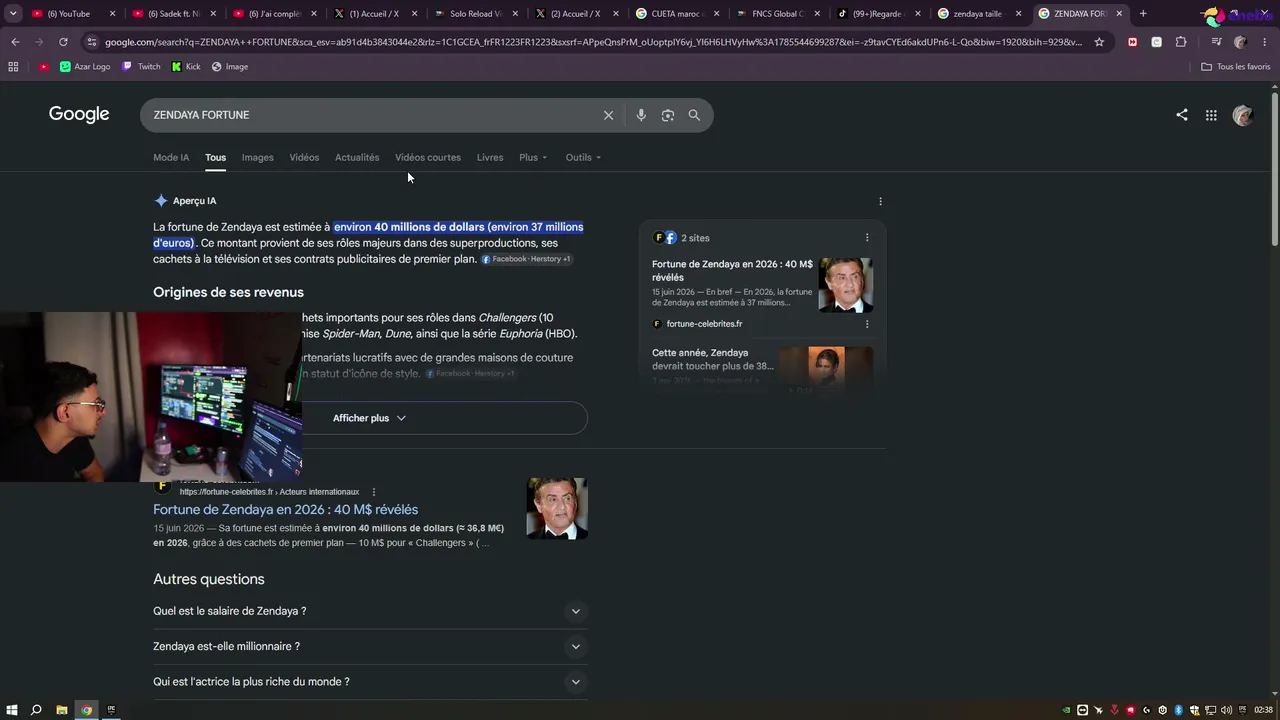Image resolution: width=1280 pixels, height=720 pixels.
Task: Share this search via share icon
Action: coord(1182,115)
